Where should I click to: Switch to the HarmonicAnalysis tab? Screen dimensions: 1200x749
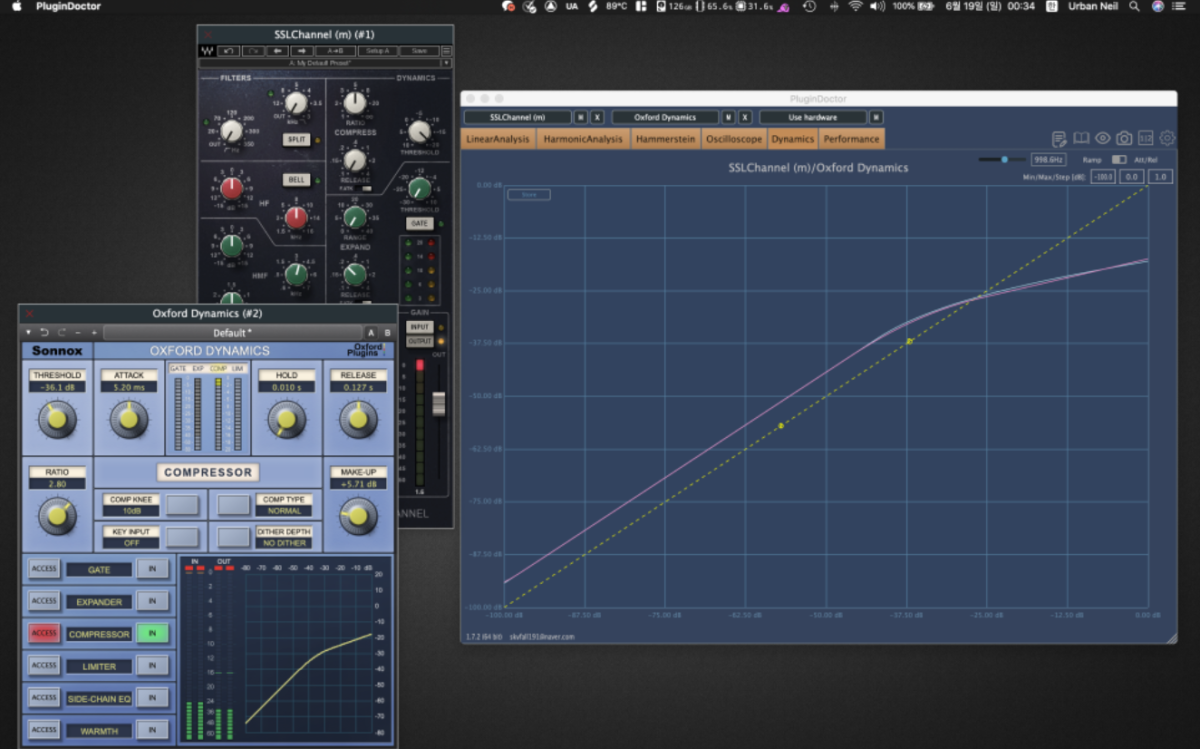(x=583, y=139)
